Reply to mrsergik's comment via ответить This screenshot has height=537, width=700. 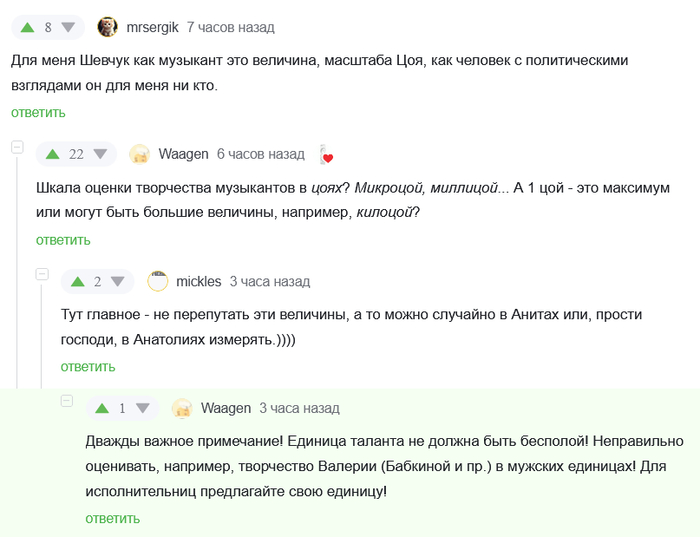click(x=38, y=113)
